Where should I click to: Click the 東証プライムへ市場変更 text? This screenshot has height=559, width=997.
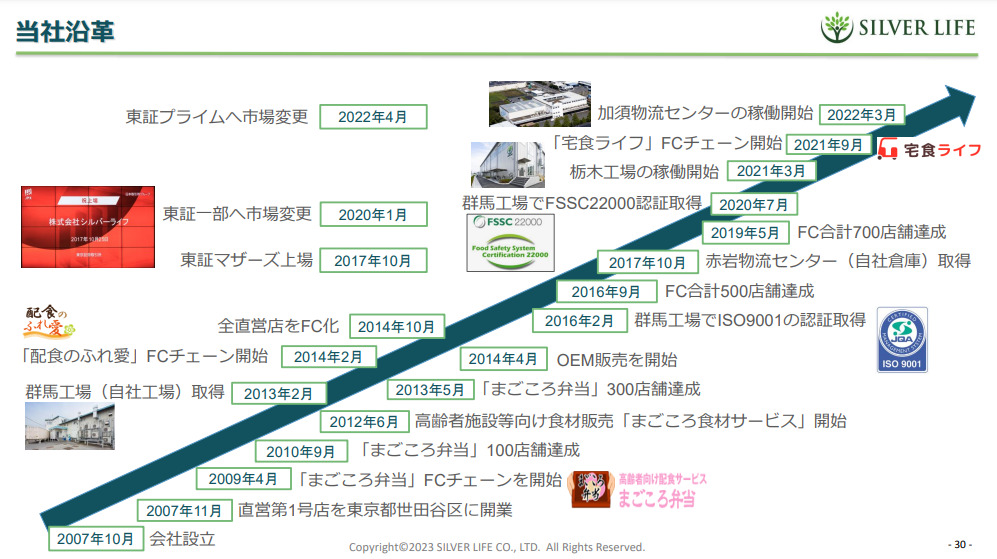coord(217,115)
